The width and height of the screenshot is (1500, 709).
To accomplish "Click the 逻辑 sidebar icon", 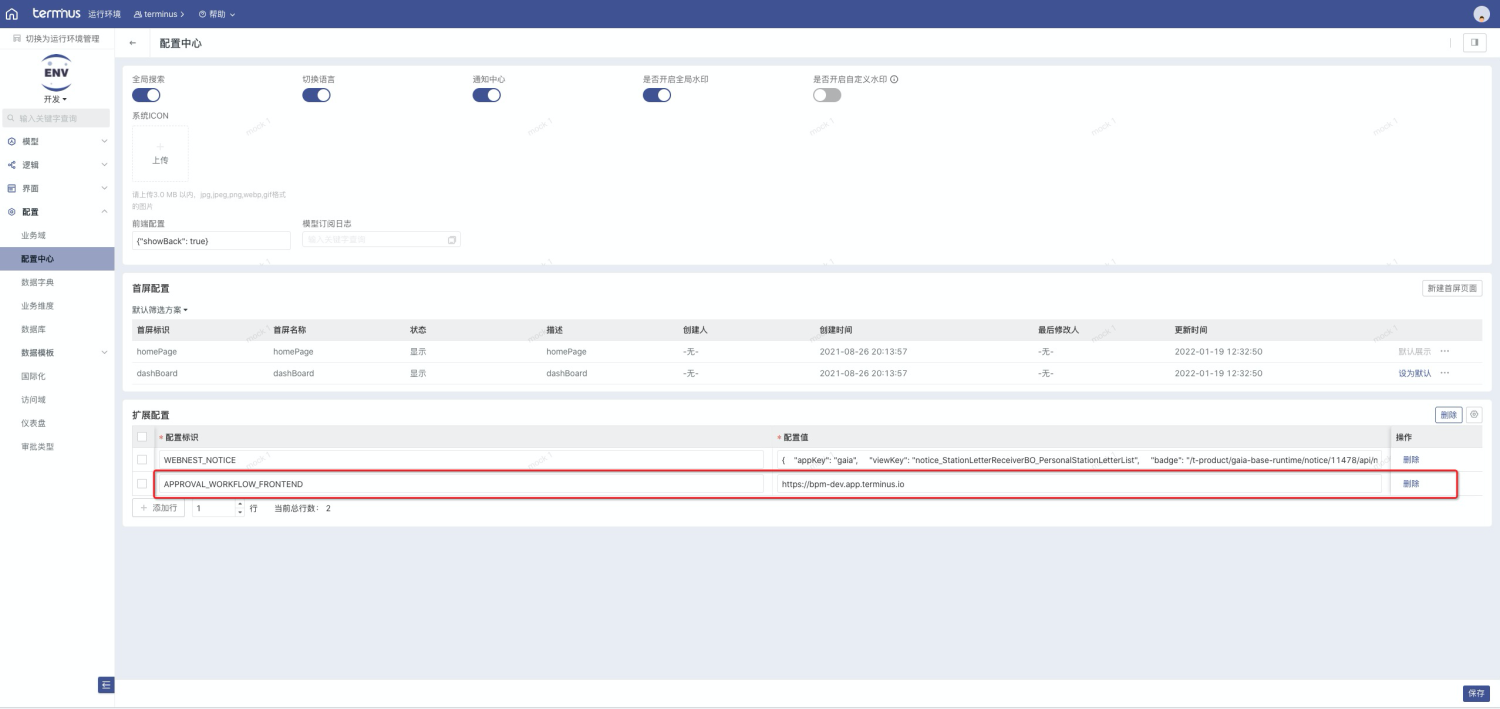I will (12, 165).
